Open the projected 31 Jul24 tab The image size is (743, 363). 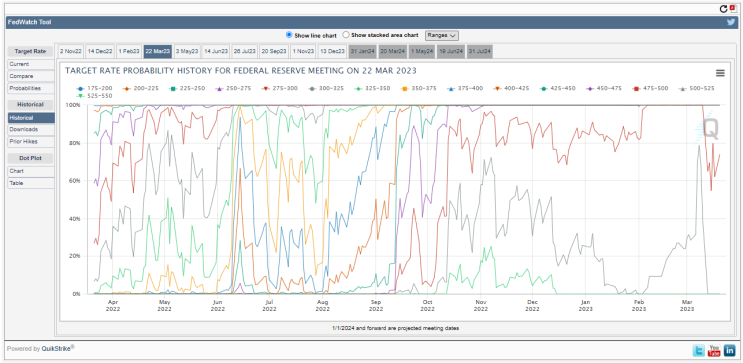pyautogui.click(x=480, y=51)
